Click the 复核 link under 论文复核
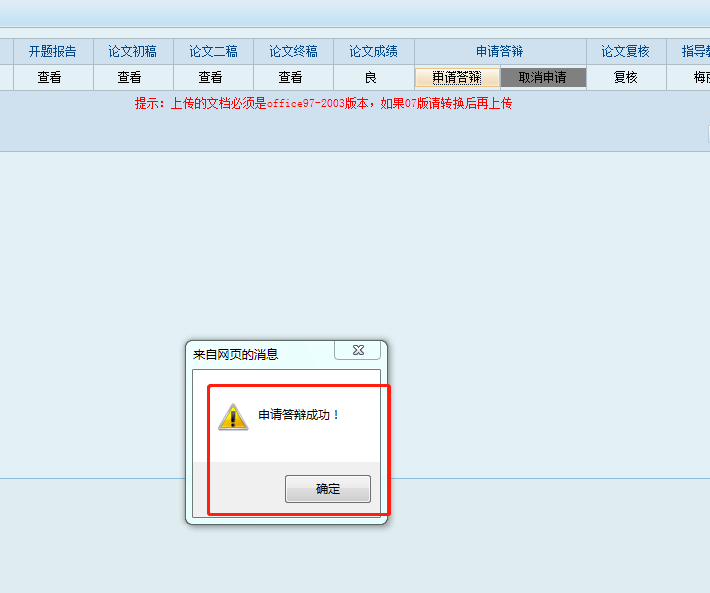Screen dimensions: 710x593 pyautogui.click(x=626, y=77)
